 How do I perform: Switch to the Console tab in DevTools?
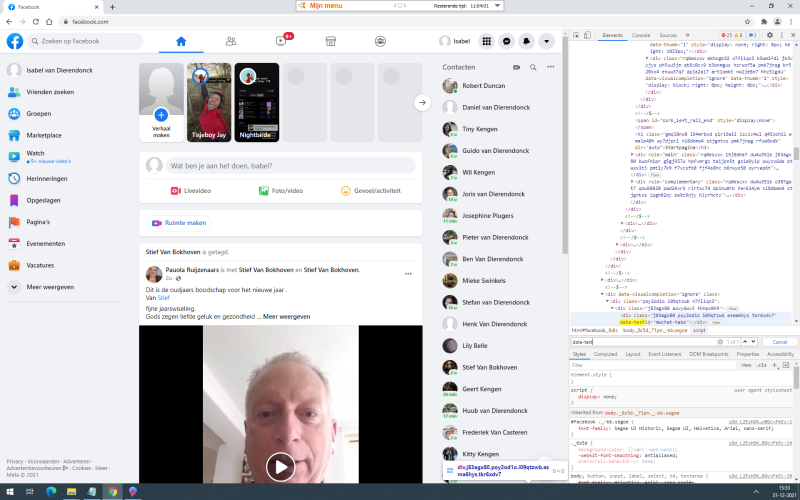click(640, 35)
